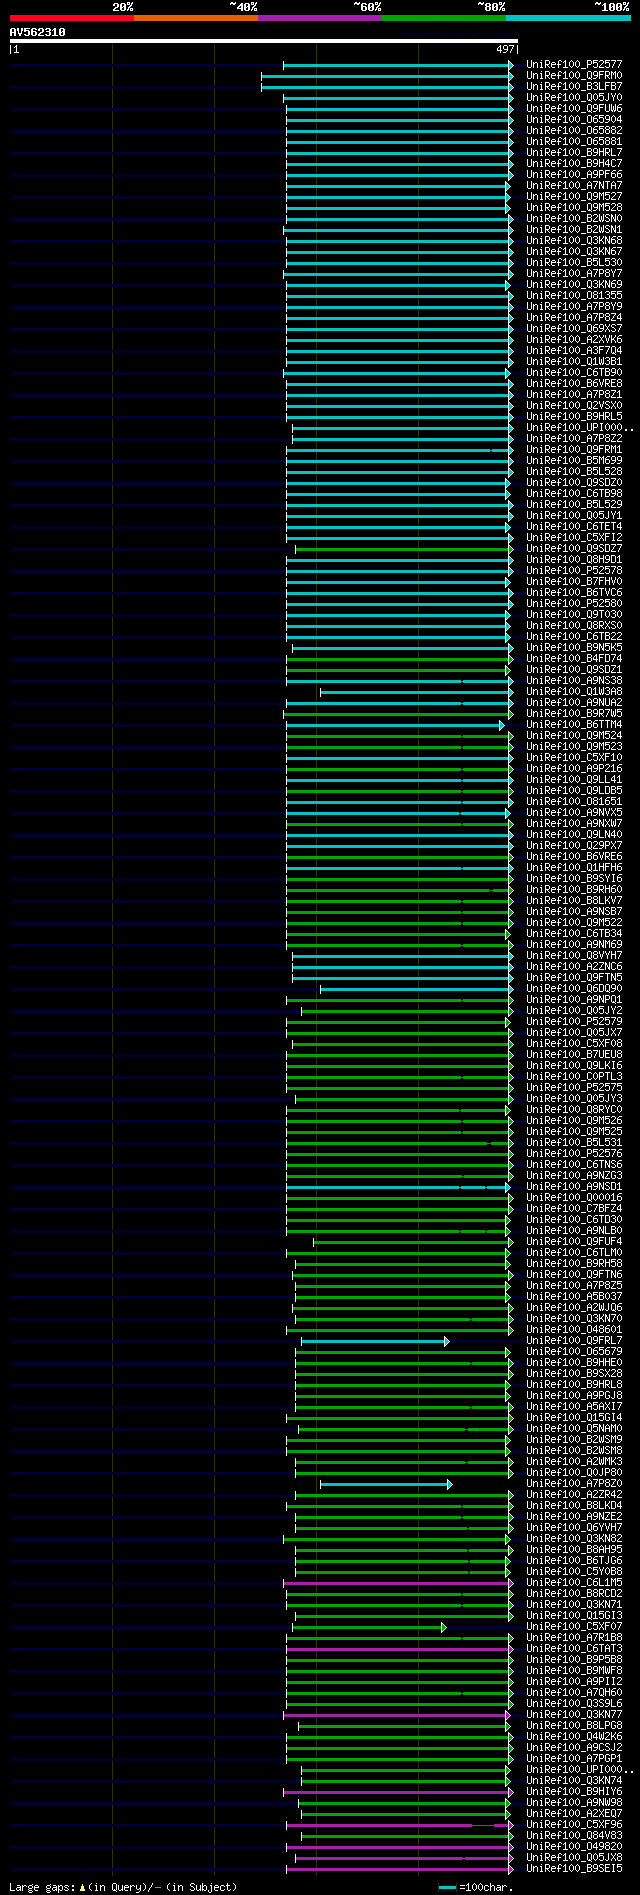Viewport: 640px width, 1895px height.
Task: Select the UniRef100_A7NTA7 label
Action: [x=574, y=186]
